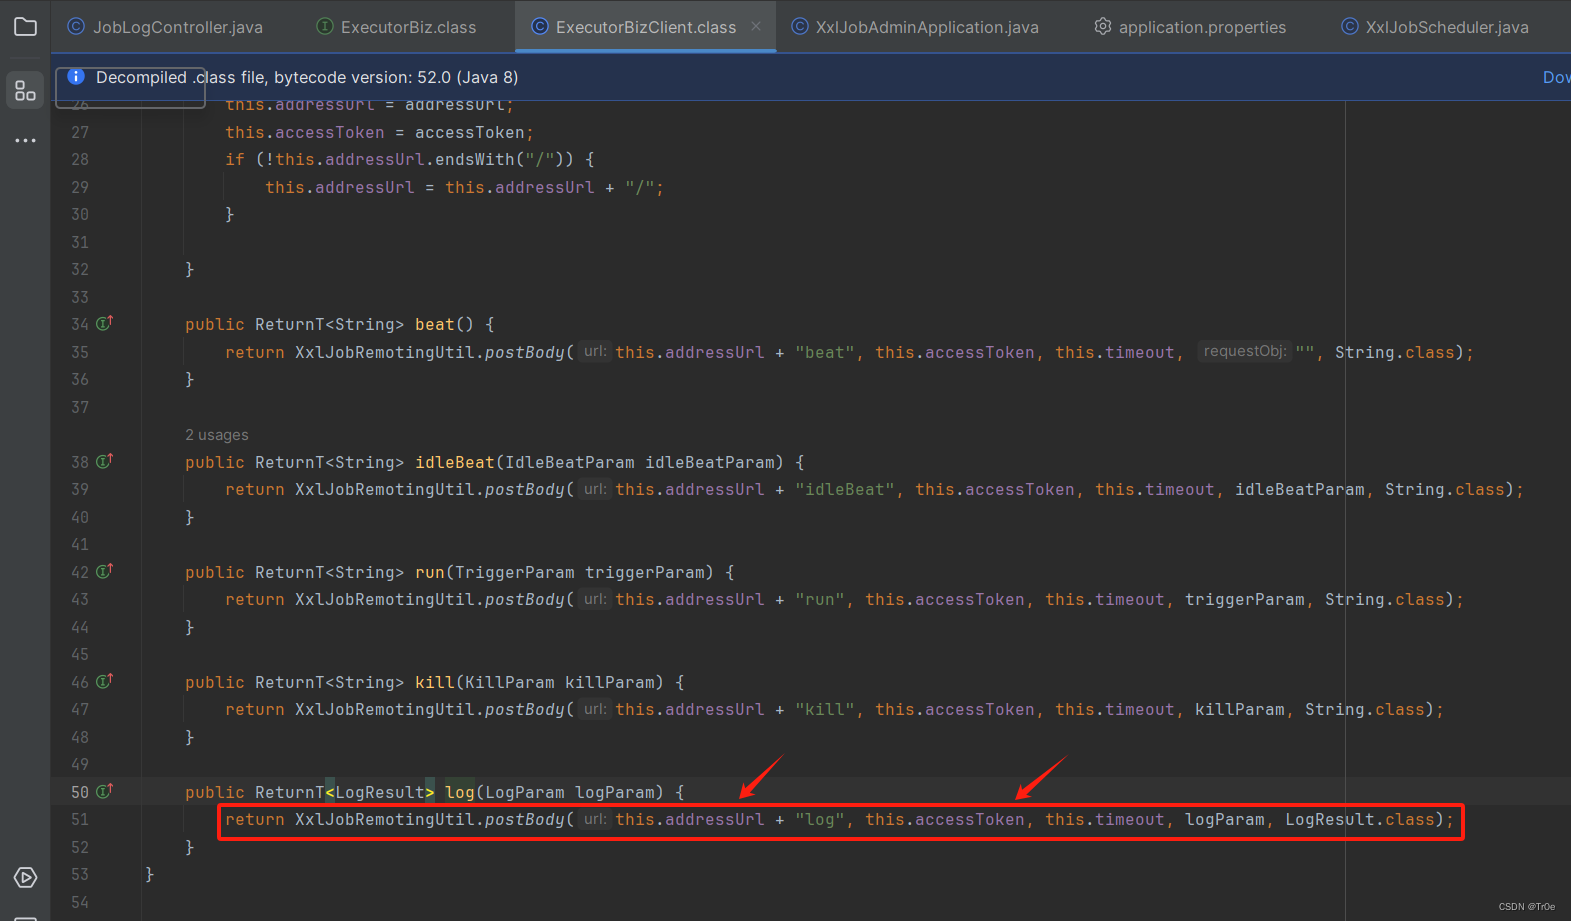
Task: Click the '2 usages' inlay hint
Action: coord(217,435)
